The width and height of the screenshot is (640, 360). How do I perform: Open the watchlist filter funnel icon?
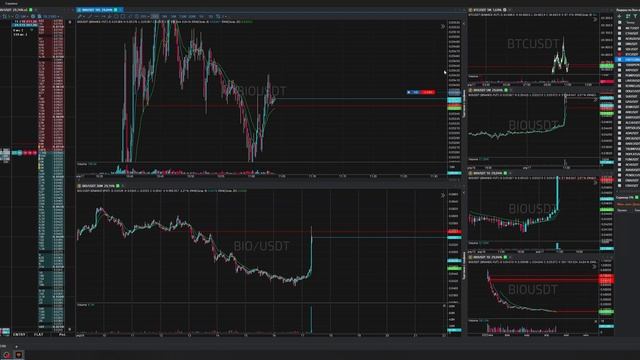[636, 16]
